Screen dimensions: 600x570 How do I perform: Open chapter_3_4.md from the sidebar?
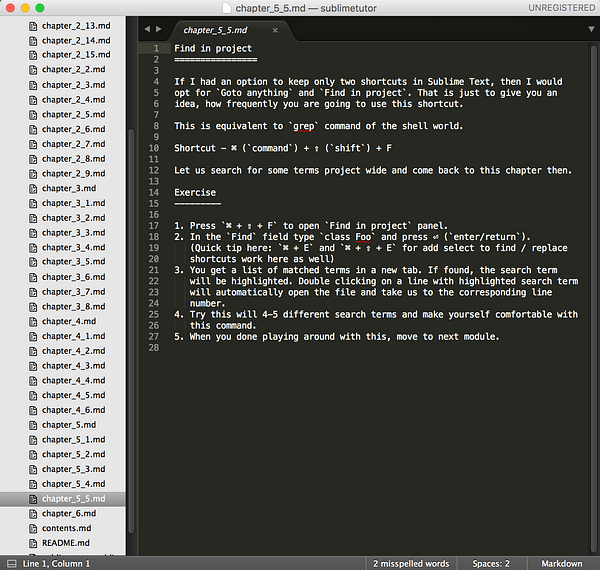pos(73,248)
